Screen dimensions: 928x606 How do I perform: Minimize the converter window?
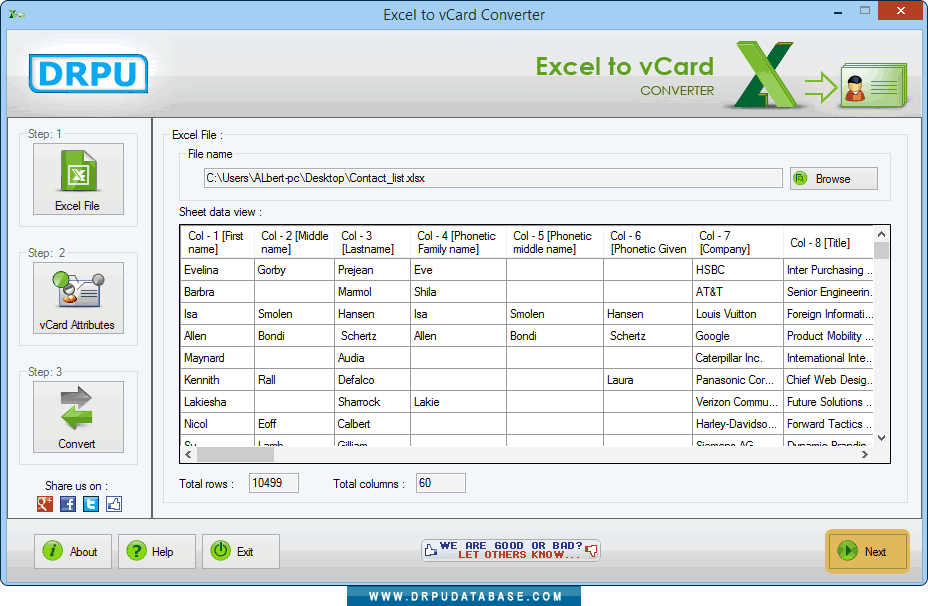coord(837,11)
